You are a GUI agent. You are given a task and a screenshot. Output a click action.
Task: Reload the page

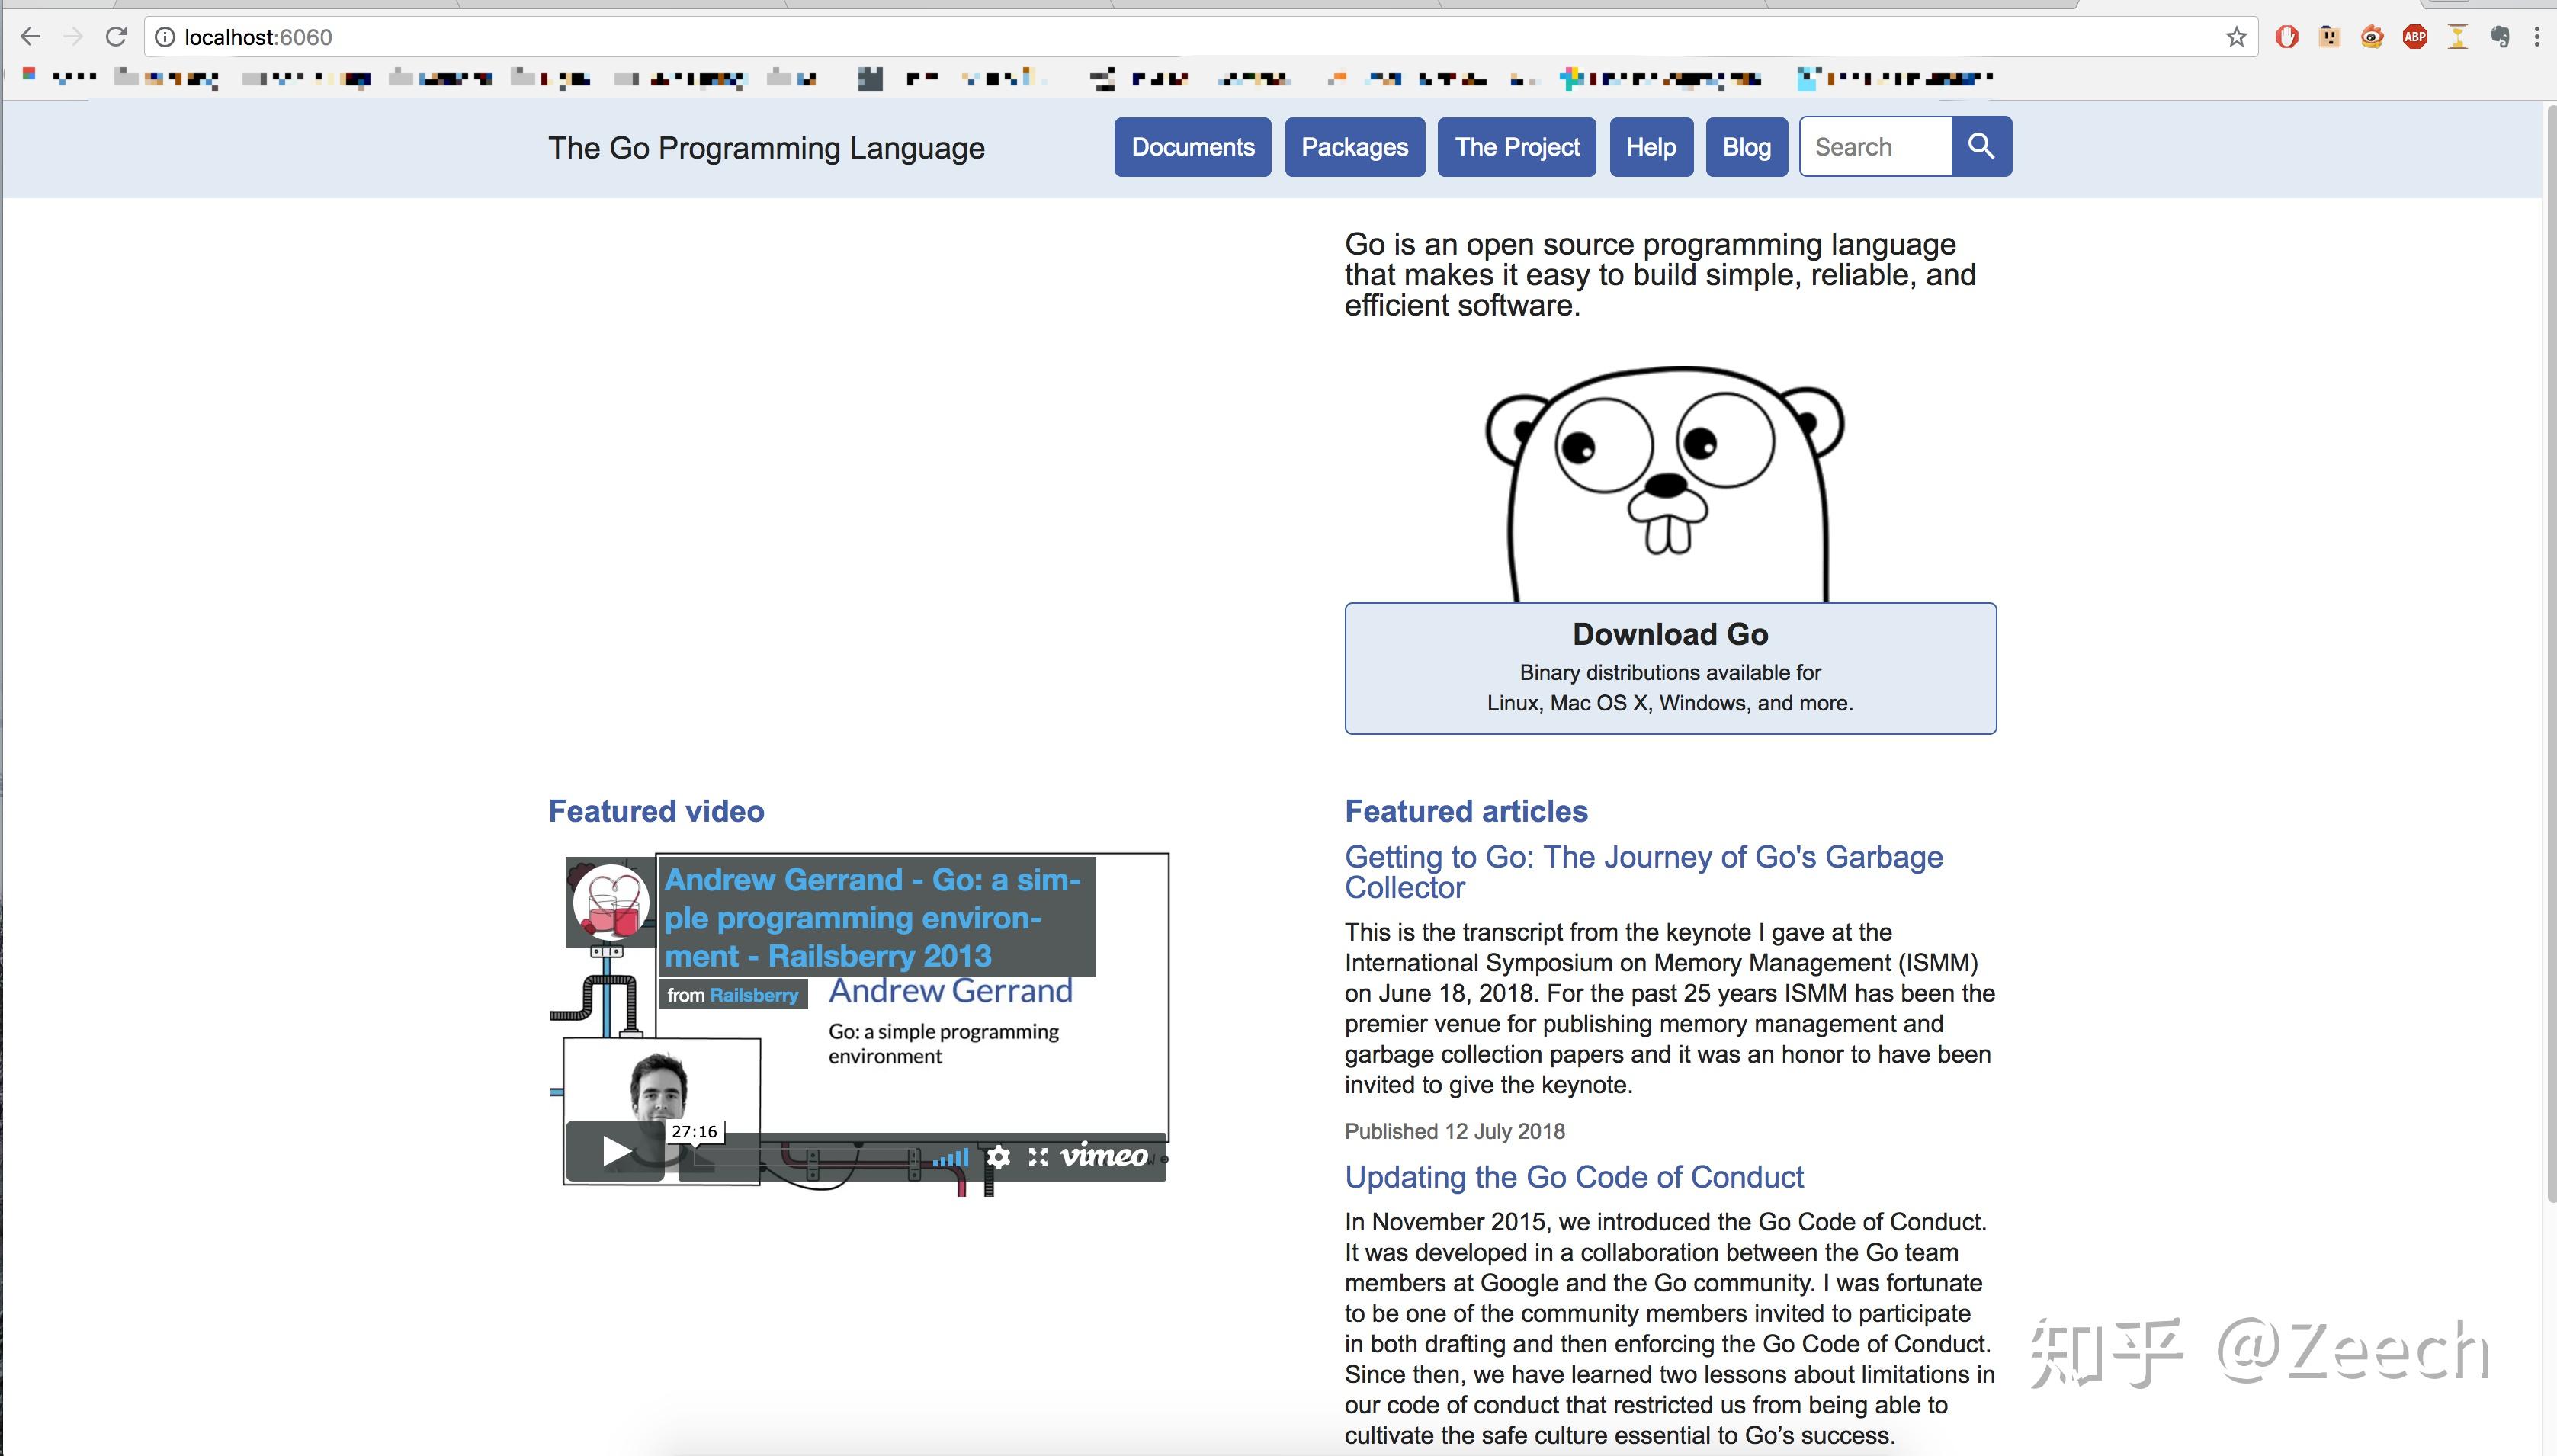tap(116, 37)
